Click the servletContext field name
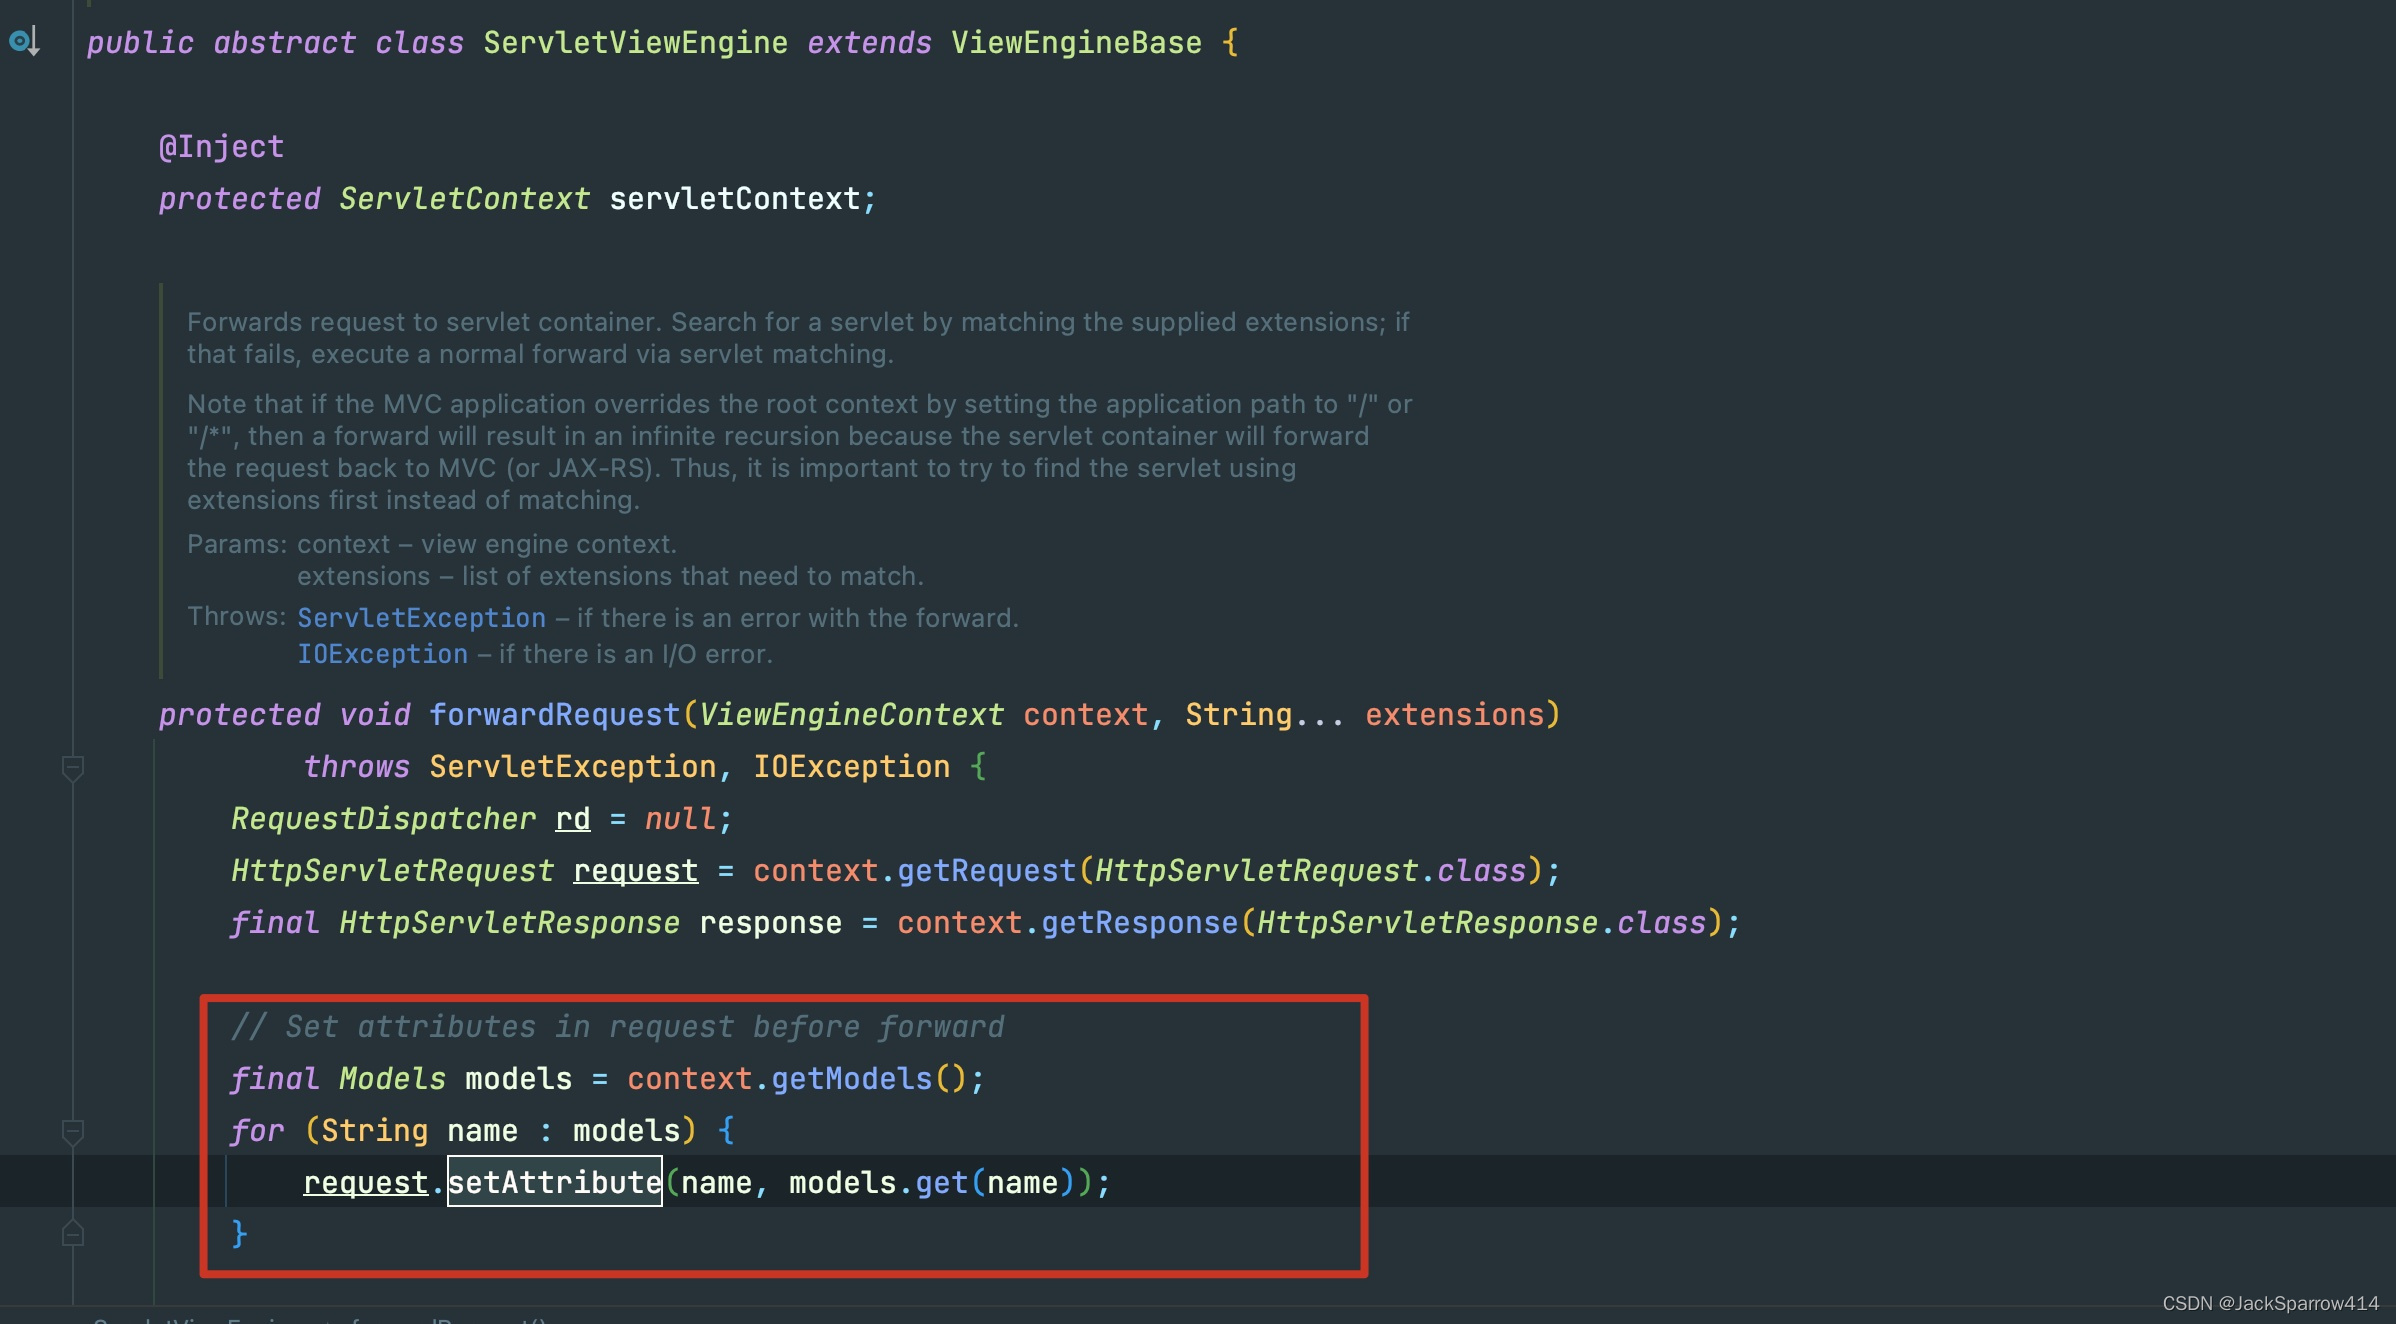2396x1324 pixels. (x=735, y=199)
